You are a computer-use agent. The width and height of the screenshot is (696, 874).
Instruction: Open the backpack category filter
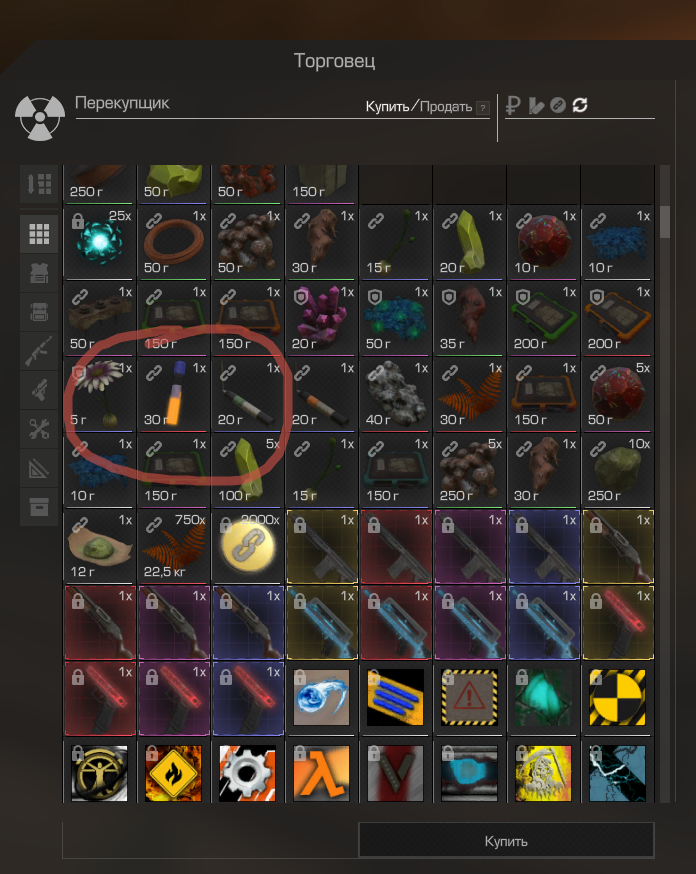coord(39,312)
